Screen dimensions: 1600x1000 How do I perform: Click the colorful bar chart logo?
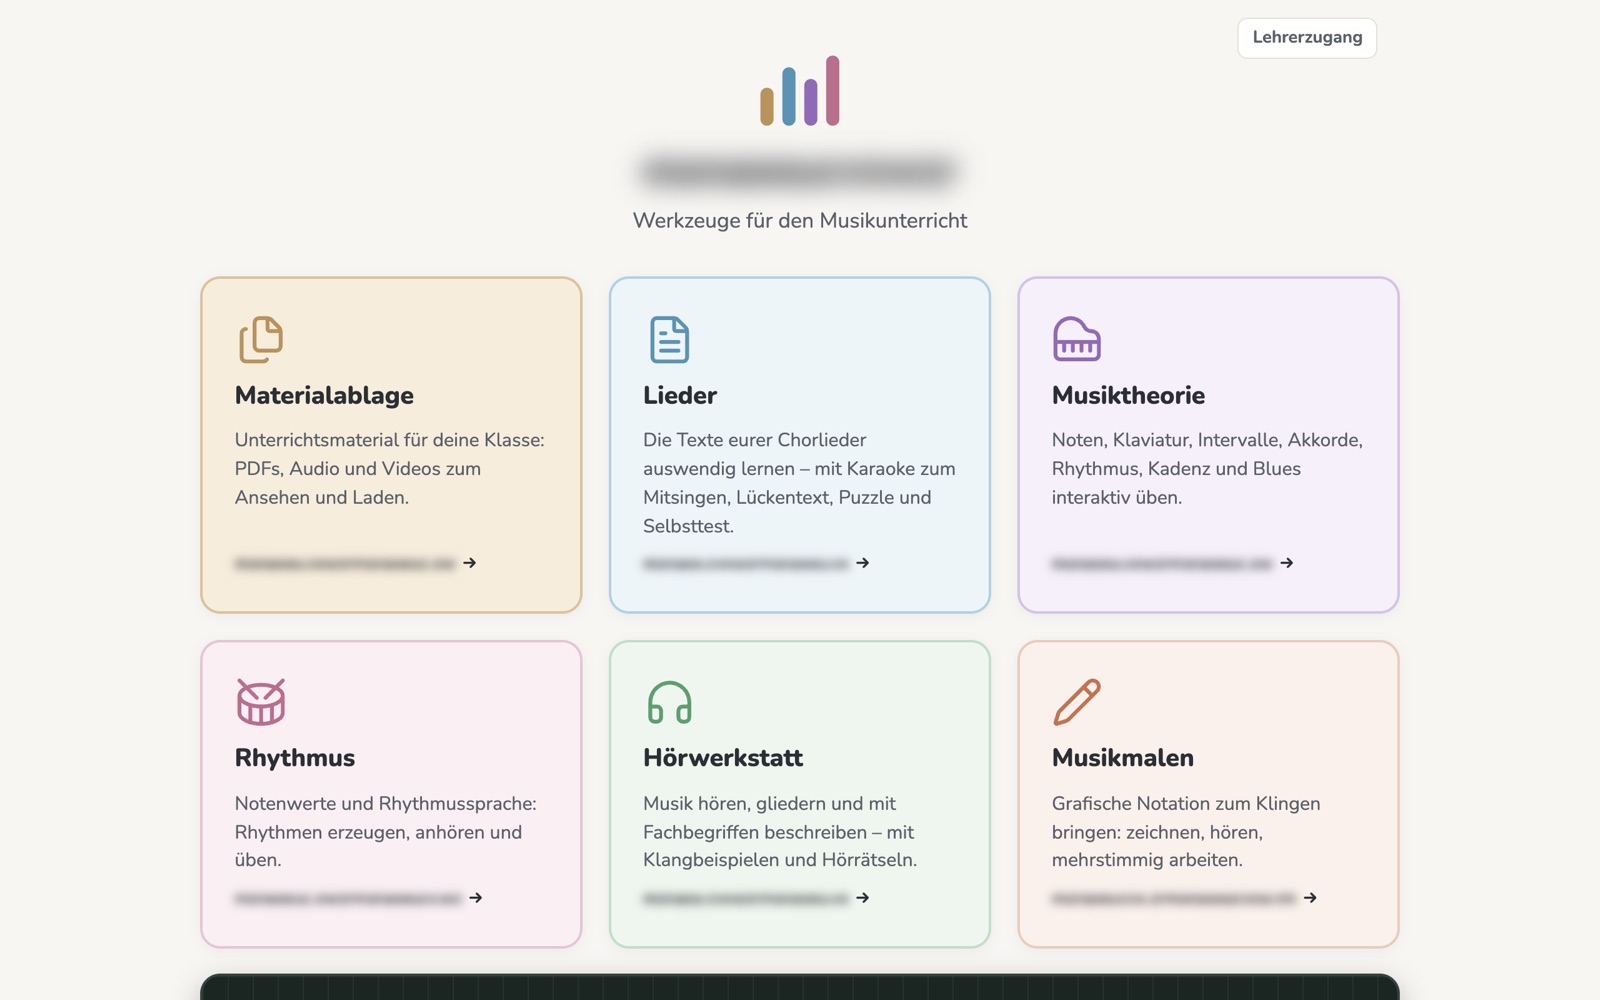[x=800, y=91]
